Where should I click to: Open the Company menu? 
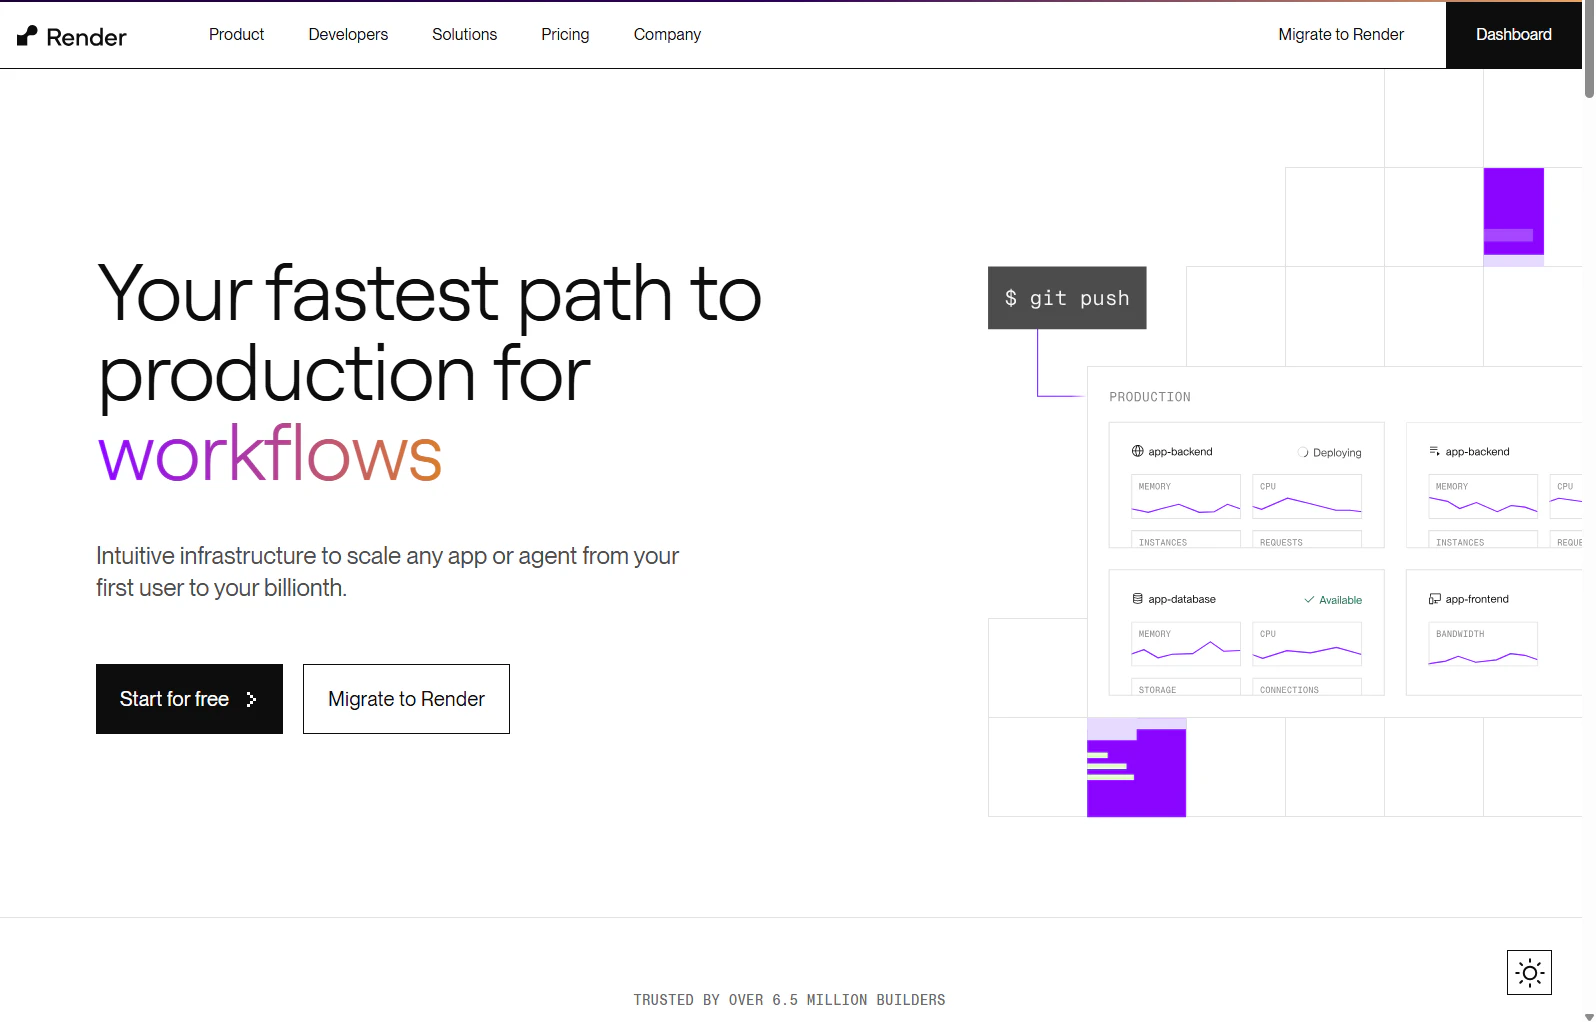[667, 34]
